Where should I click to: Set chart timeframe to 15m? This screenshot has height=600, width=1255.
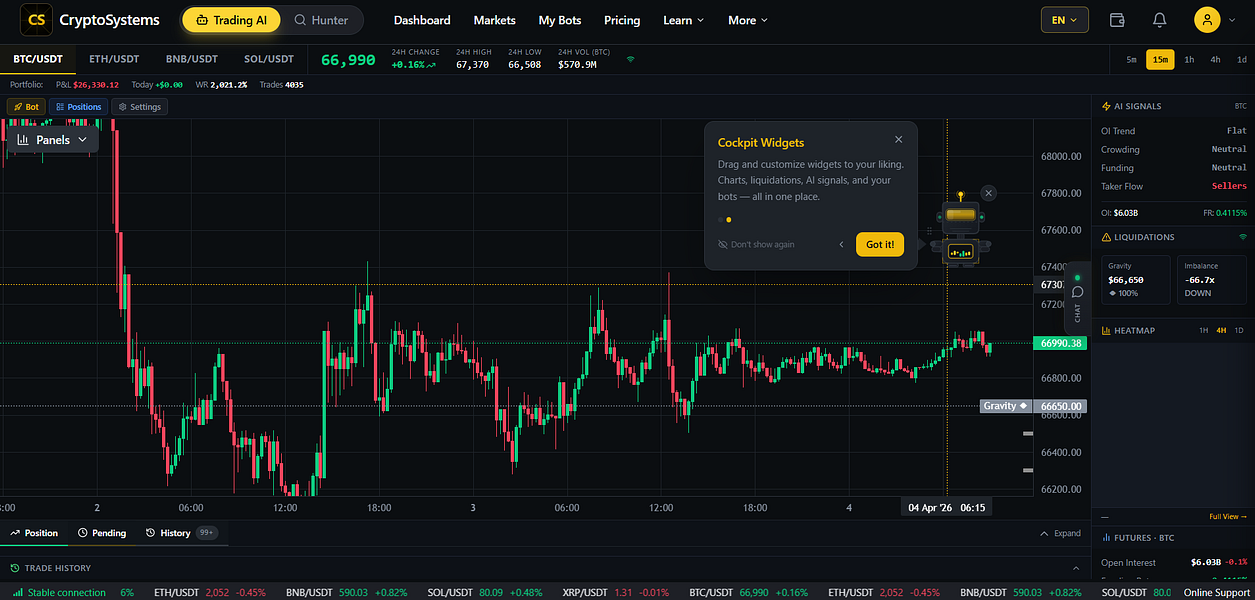pos(1160,59)
